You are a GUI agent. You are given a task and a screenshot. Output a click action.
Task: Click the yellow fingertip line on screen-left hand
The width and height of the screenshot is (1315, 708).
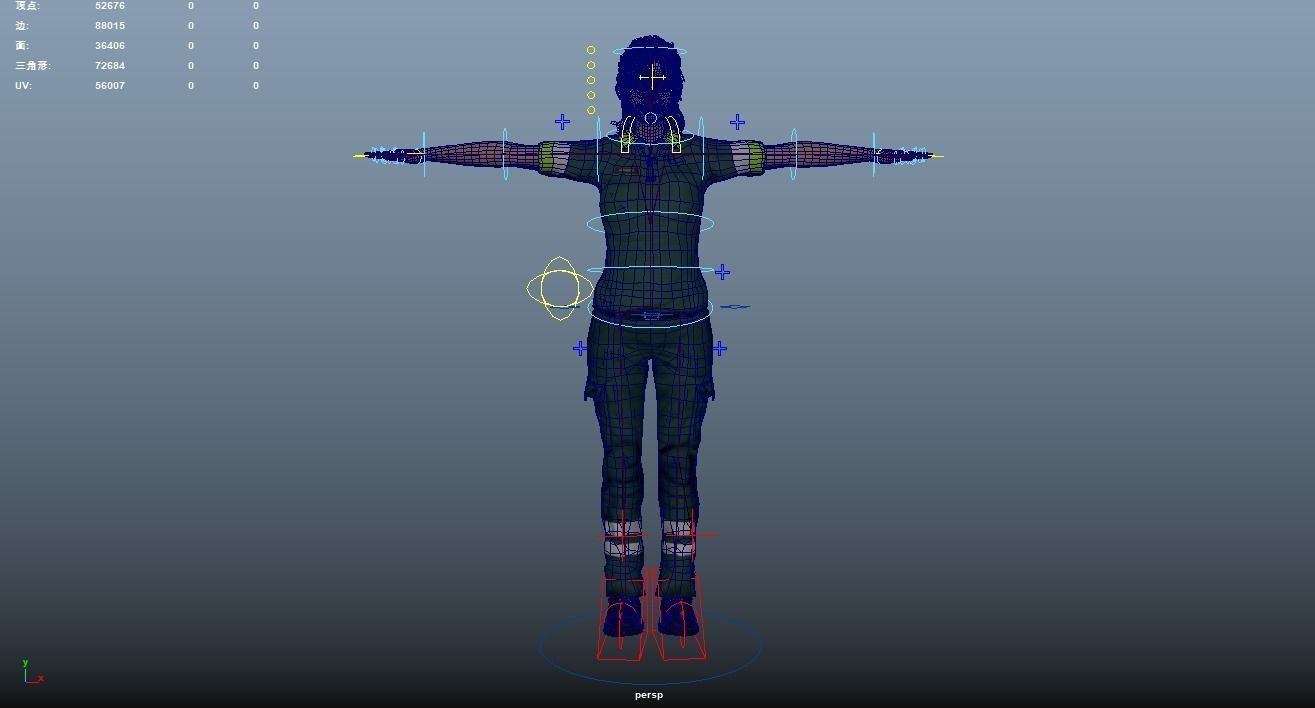361,155
